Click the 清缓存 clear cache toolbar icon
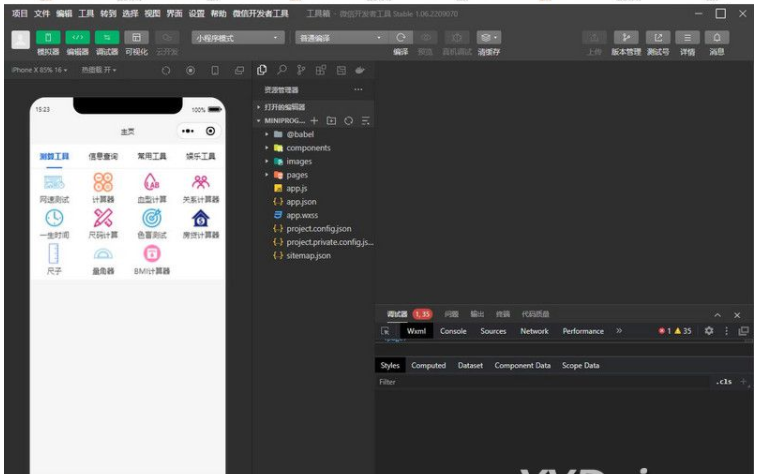 click(488, 38)
